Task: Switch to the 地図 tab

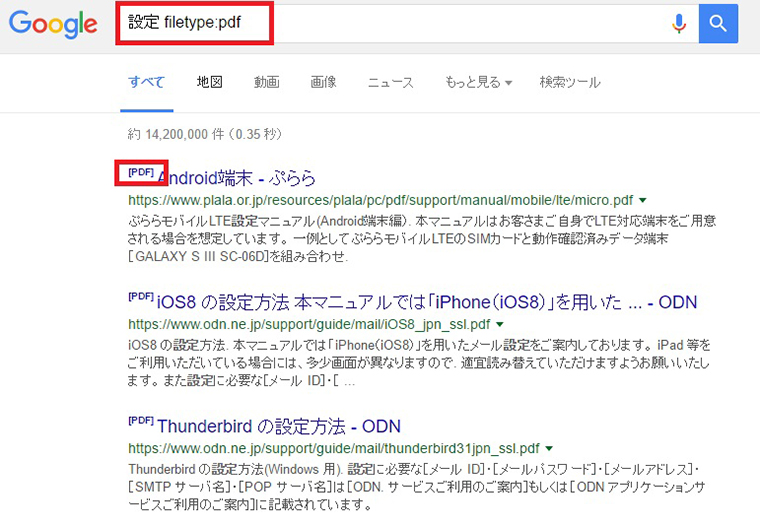Action: tap(209, 82)
